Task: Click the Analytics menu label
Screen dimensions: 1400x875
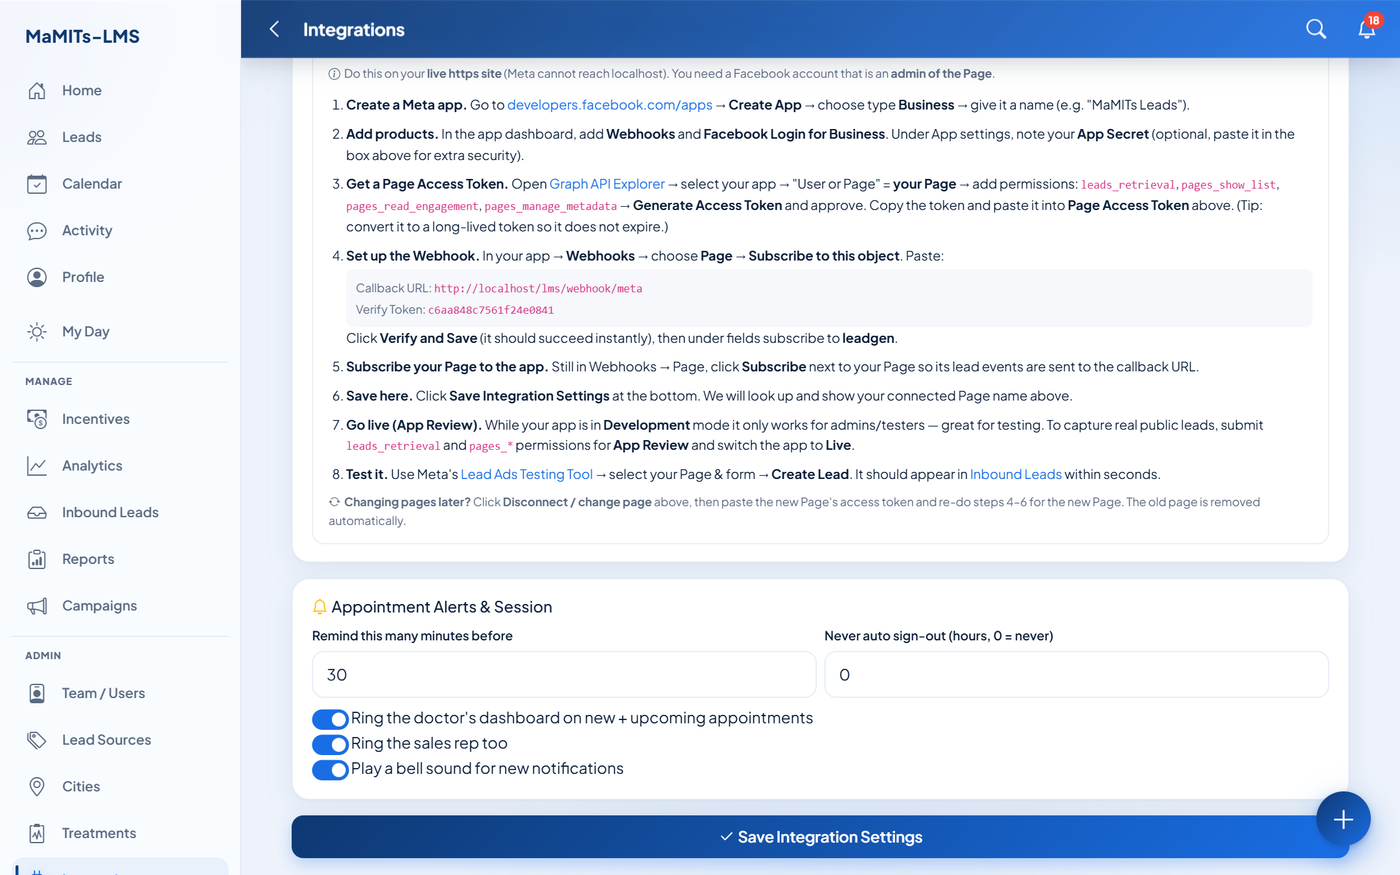Action: pyautogui.click(x=92, y=466)
